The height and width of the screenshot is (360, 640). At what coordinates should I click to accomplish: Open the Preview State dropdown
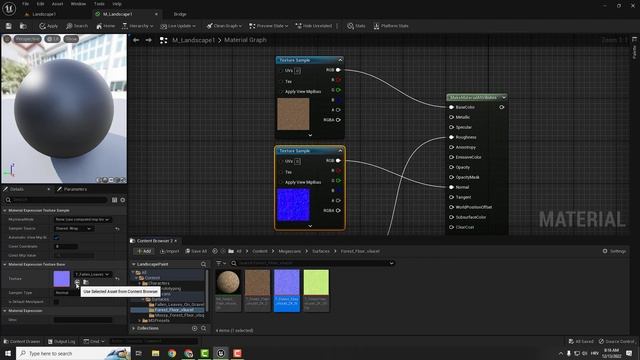[269, 26]
